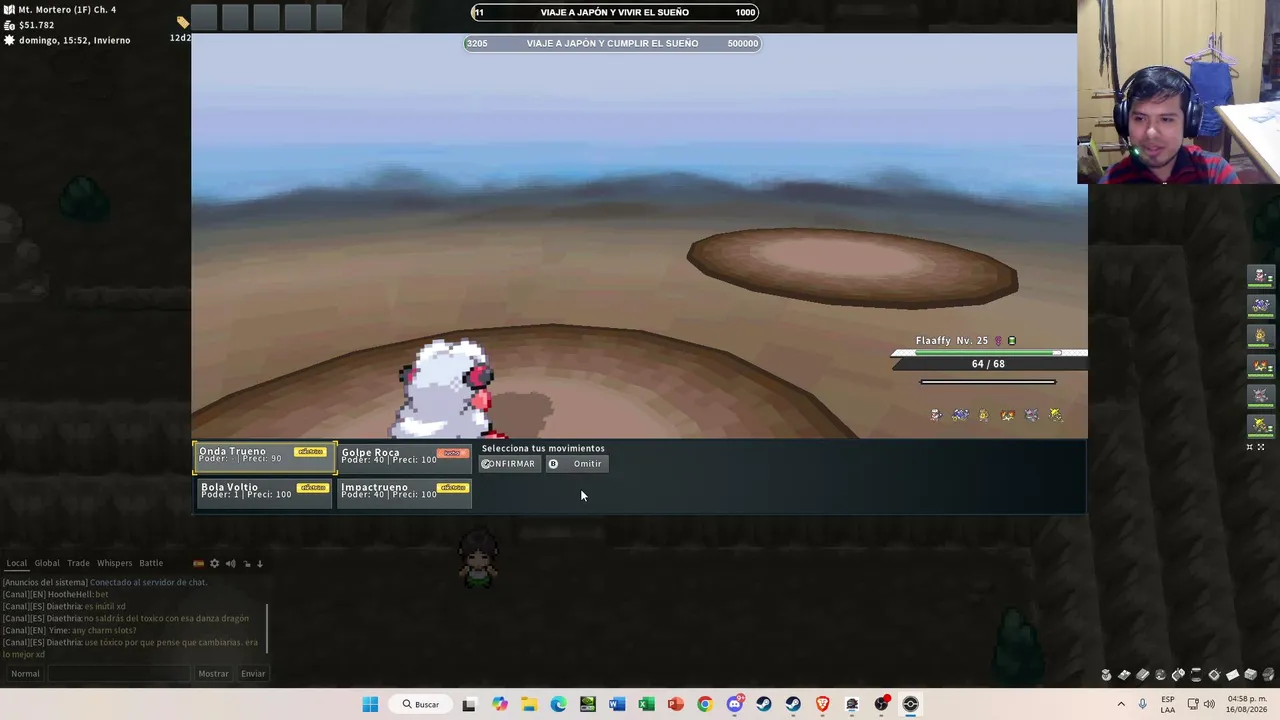Open the Windows Start menu
Viewport: 1280px width, 720px height.
[x=370, y=704]
